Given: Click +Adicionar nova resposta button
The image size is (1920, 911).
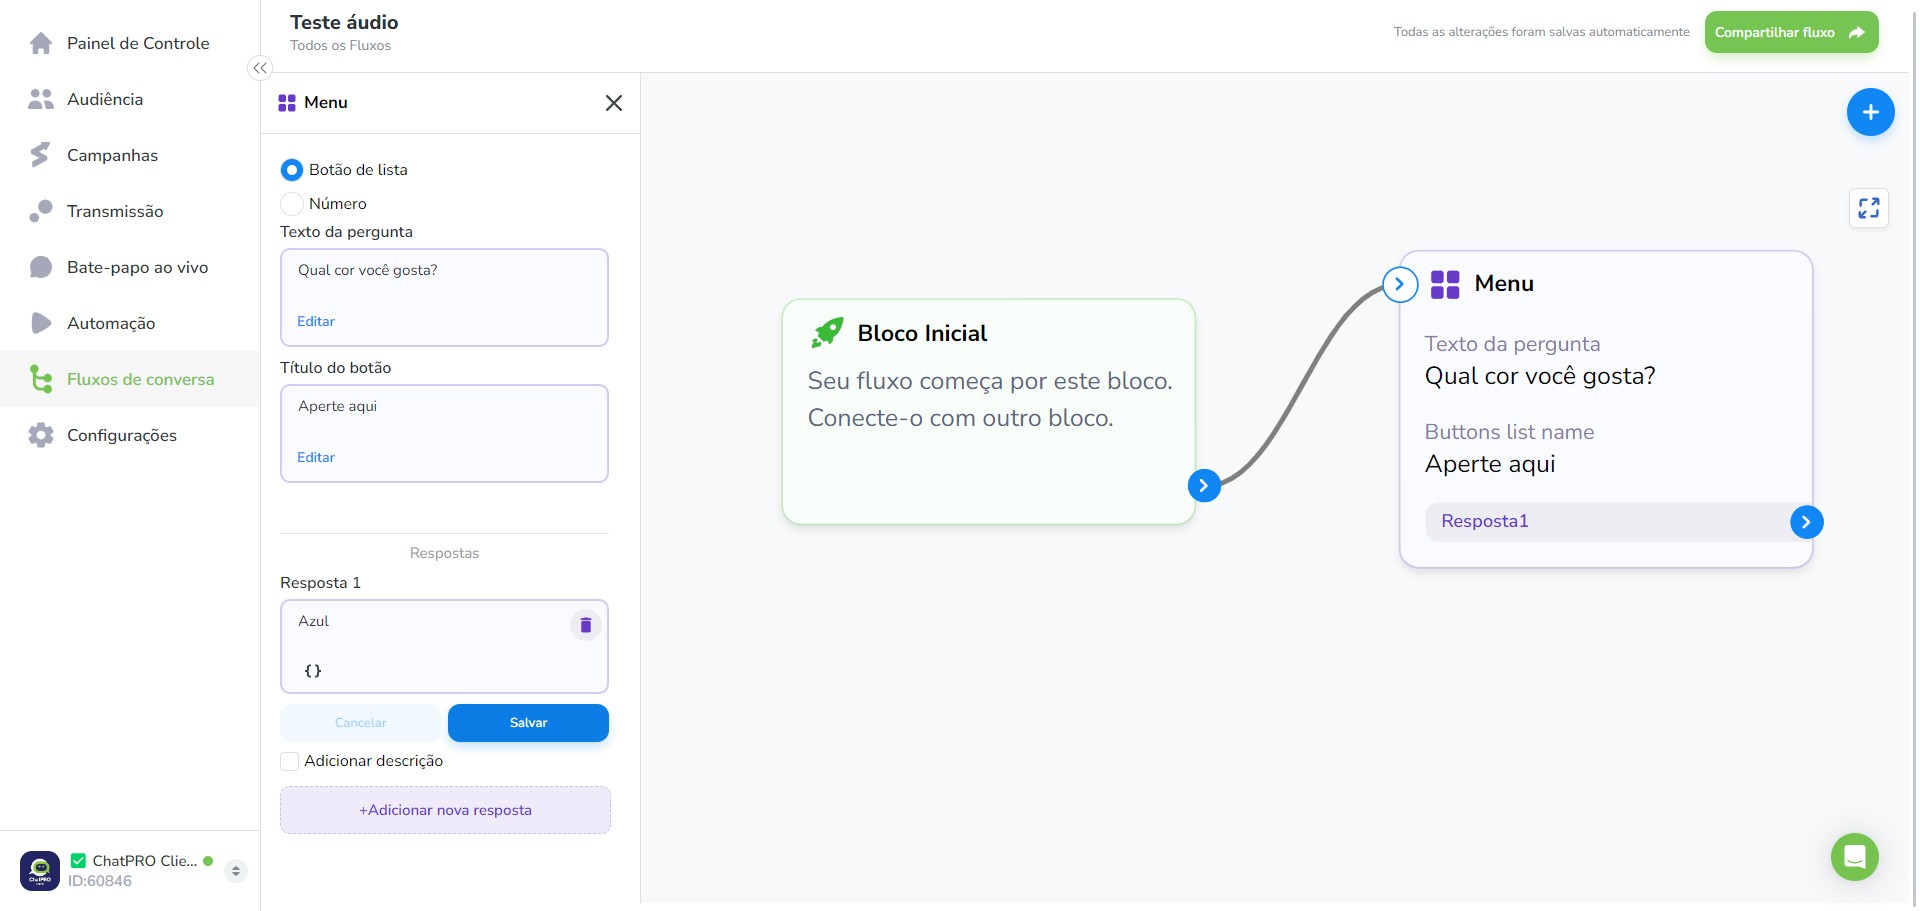Looking at the screenshot, I should tap(445, 810).
